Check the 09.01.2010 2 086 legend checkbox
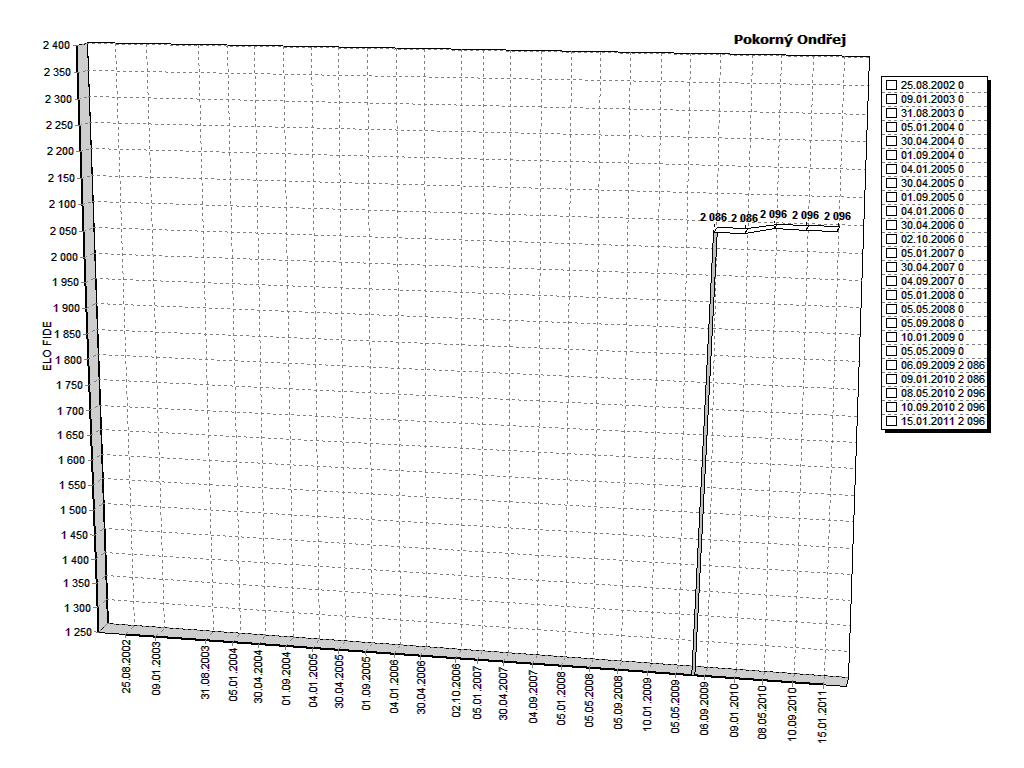This screenshot has width=1024, height=768. (891, 380)
